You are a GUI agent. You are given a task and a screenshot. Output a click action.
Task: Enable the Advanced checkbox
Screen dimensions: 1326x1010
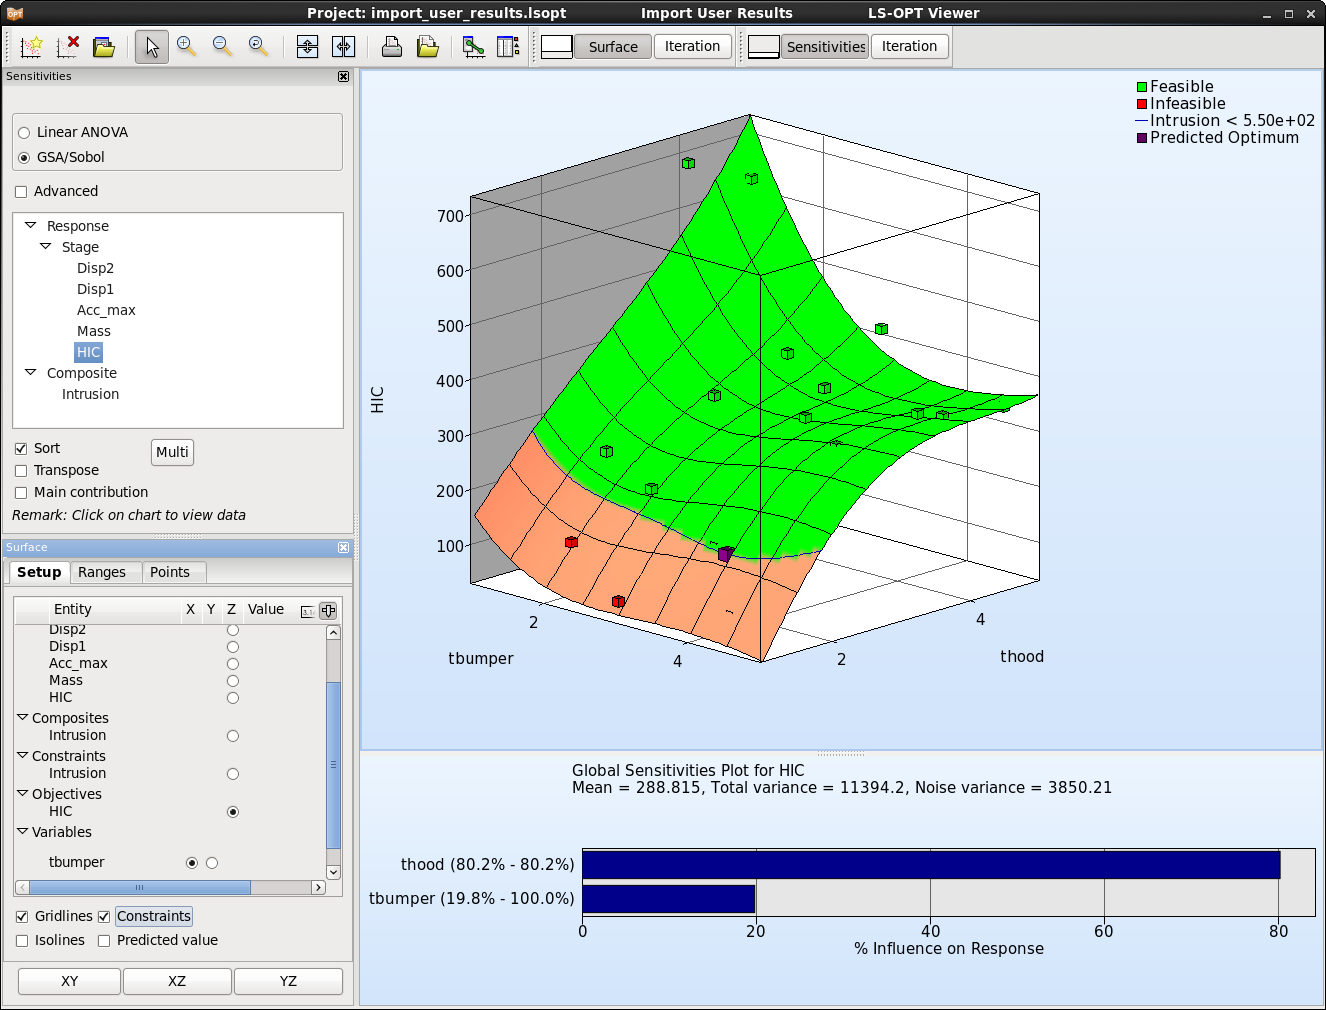[x=21, y=191]
